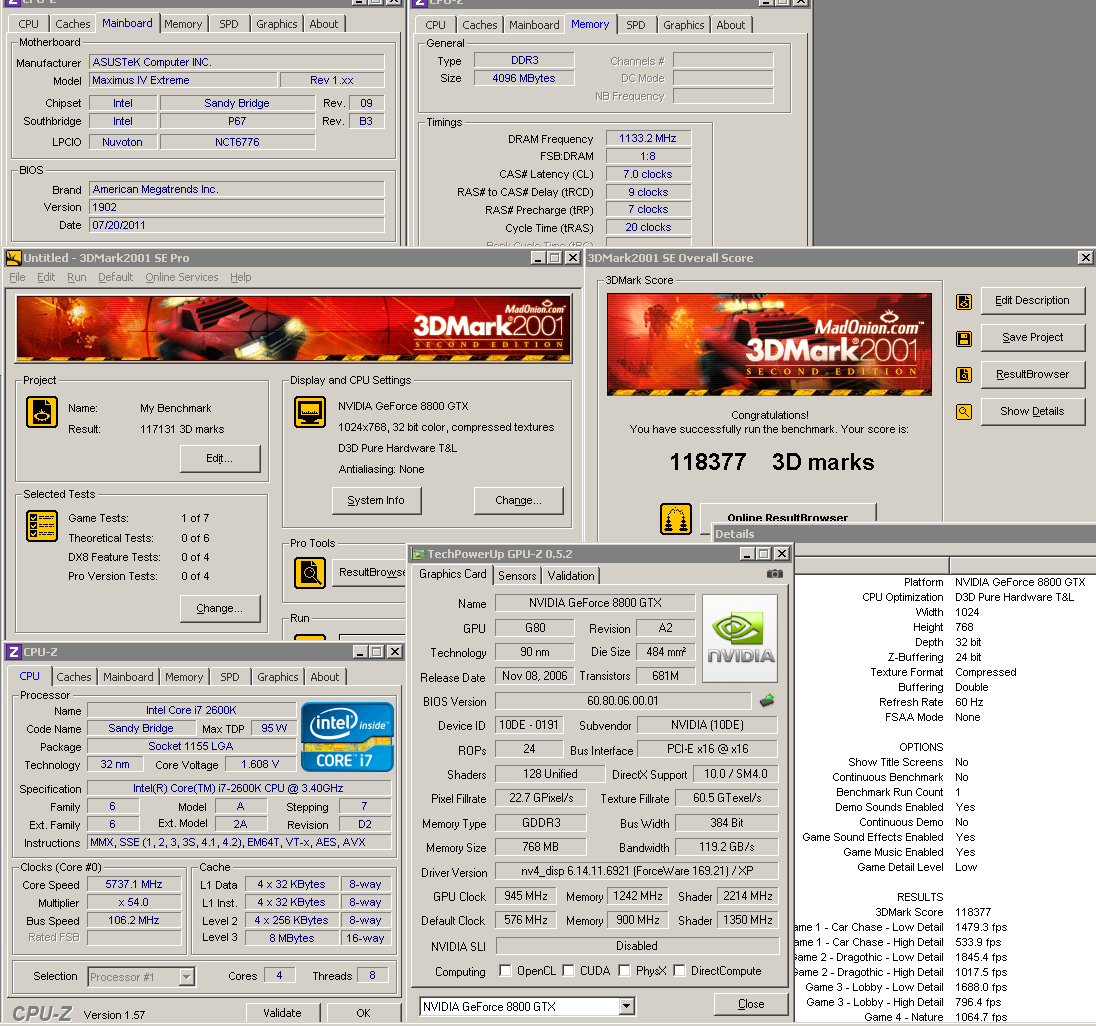Click the Close button in GPU-Z
Screen dimensions: 1096x1026
point(751,1004)
